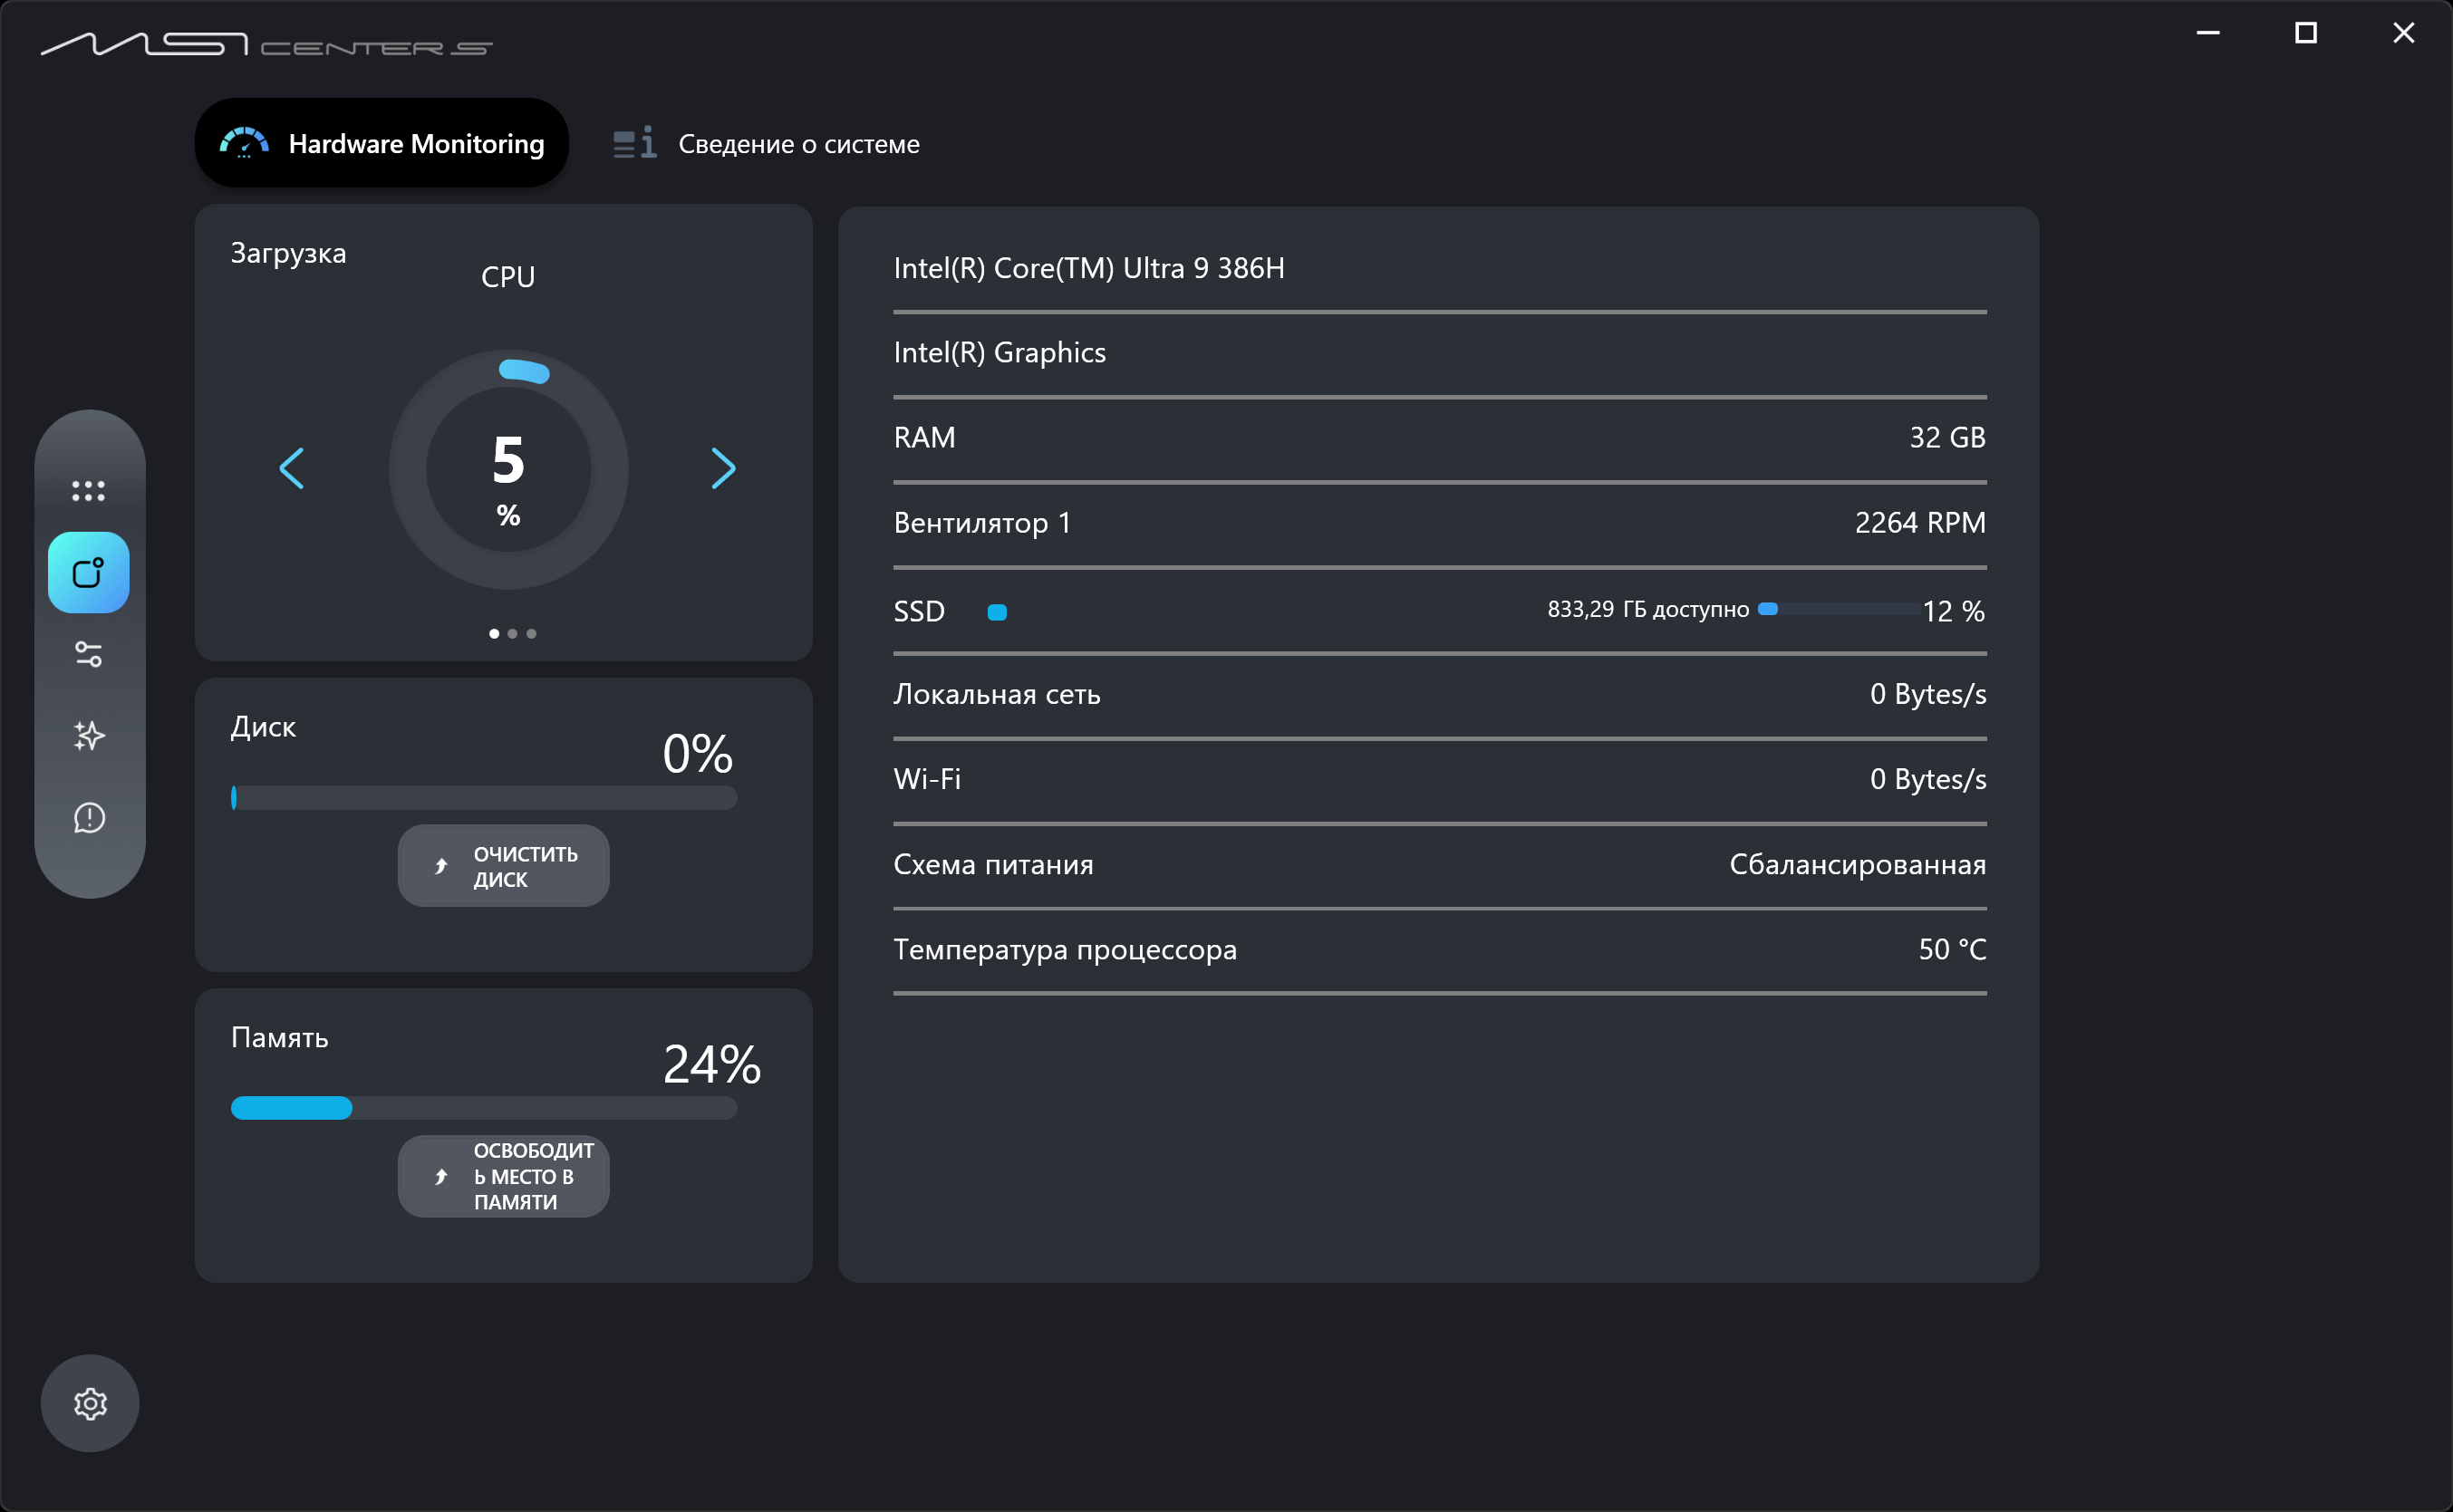
Task: Open the sliders settings sidebar icon
Action: (89, 654)
